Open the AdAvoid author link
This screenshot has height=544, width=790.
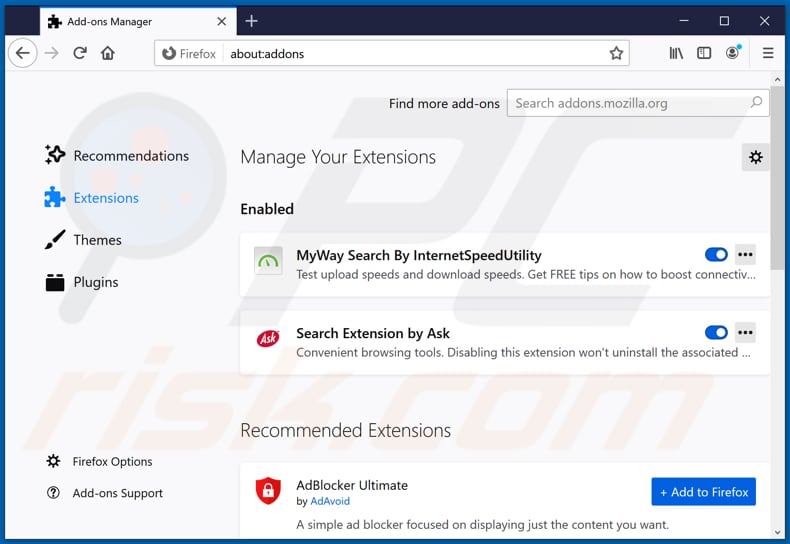[330, 501]
